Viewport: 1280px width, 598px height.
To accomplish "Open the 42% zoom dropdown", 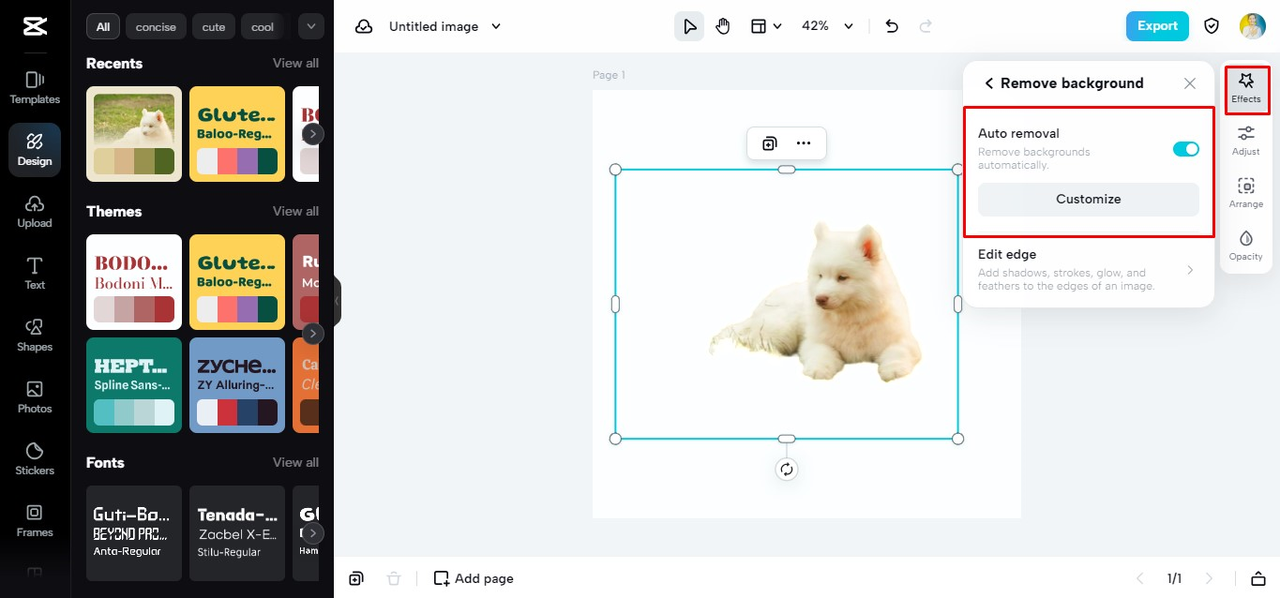I will (x=828, y=27).
